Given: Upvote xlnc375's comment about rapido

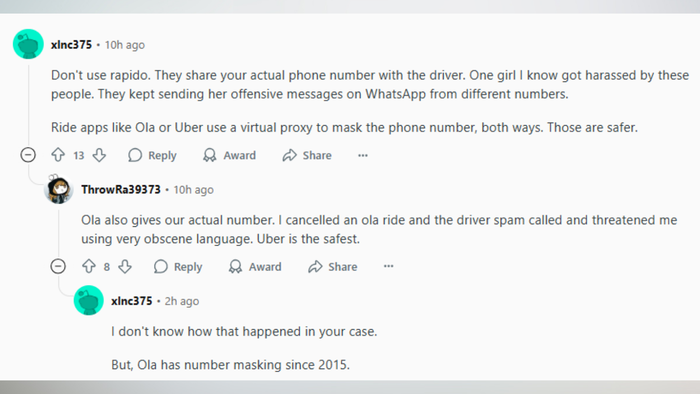Looking at the screenshot, I should [x=58, y=155].
